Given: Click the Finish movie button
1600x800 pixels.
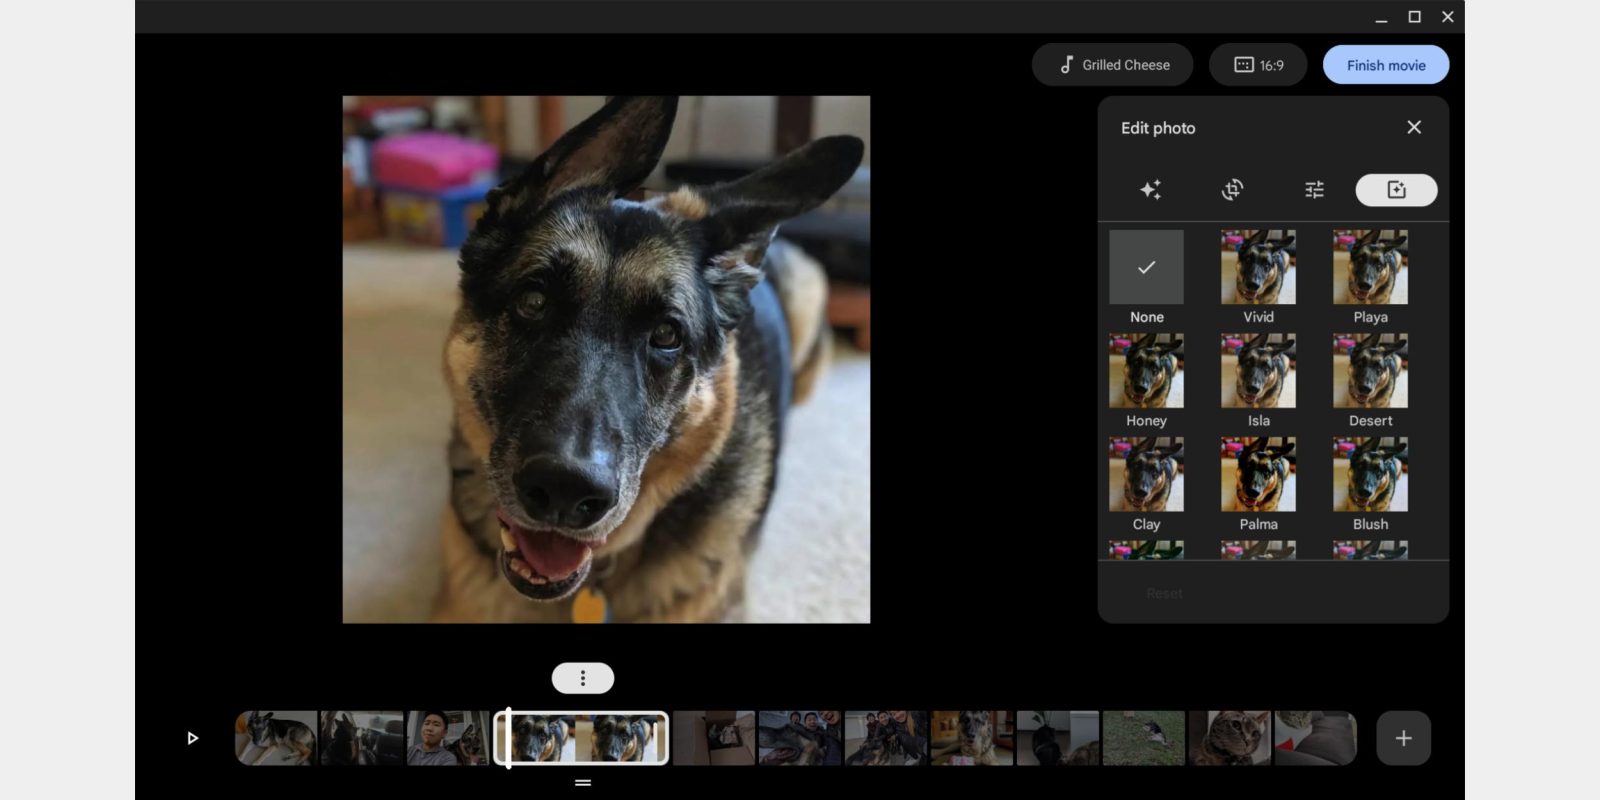Looking at the screenshot, I should pos(1385,65).
